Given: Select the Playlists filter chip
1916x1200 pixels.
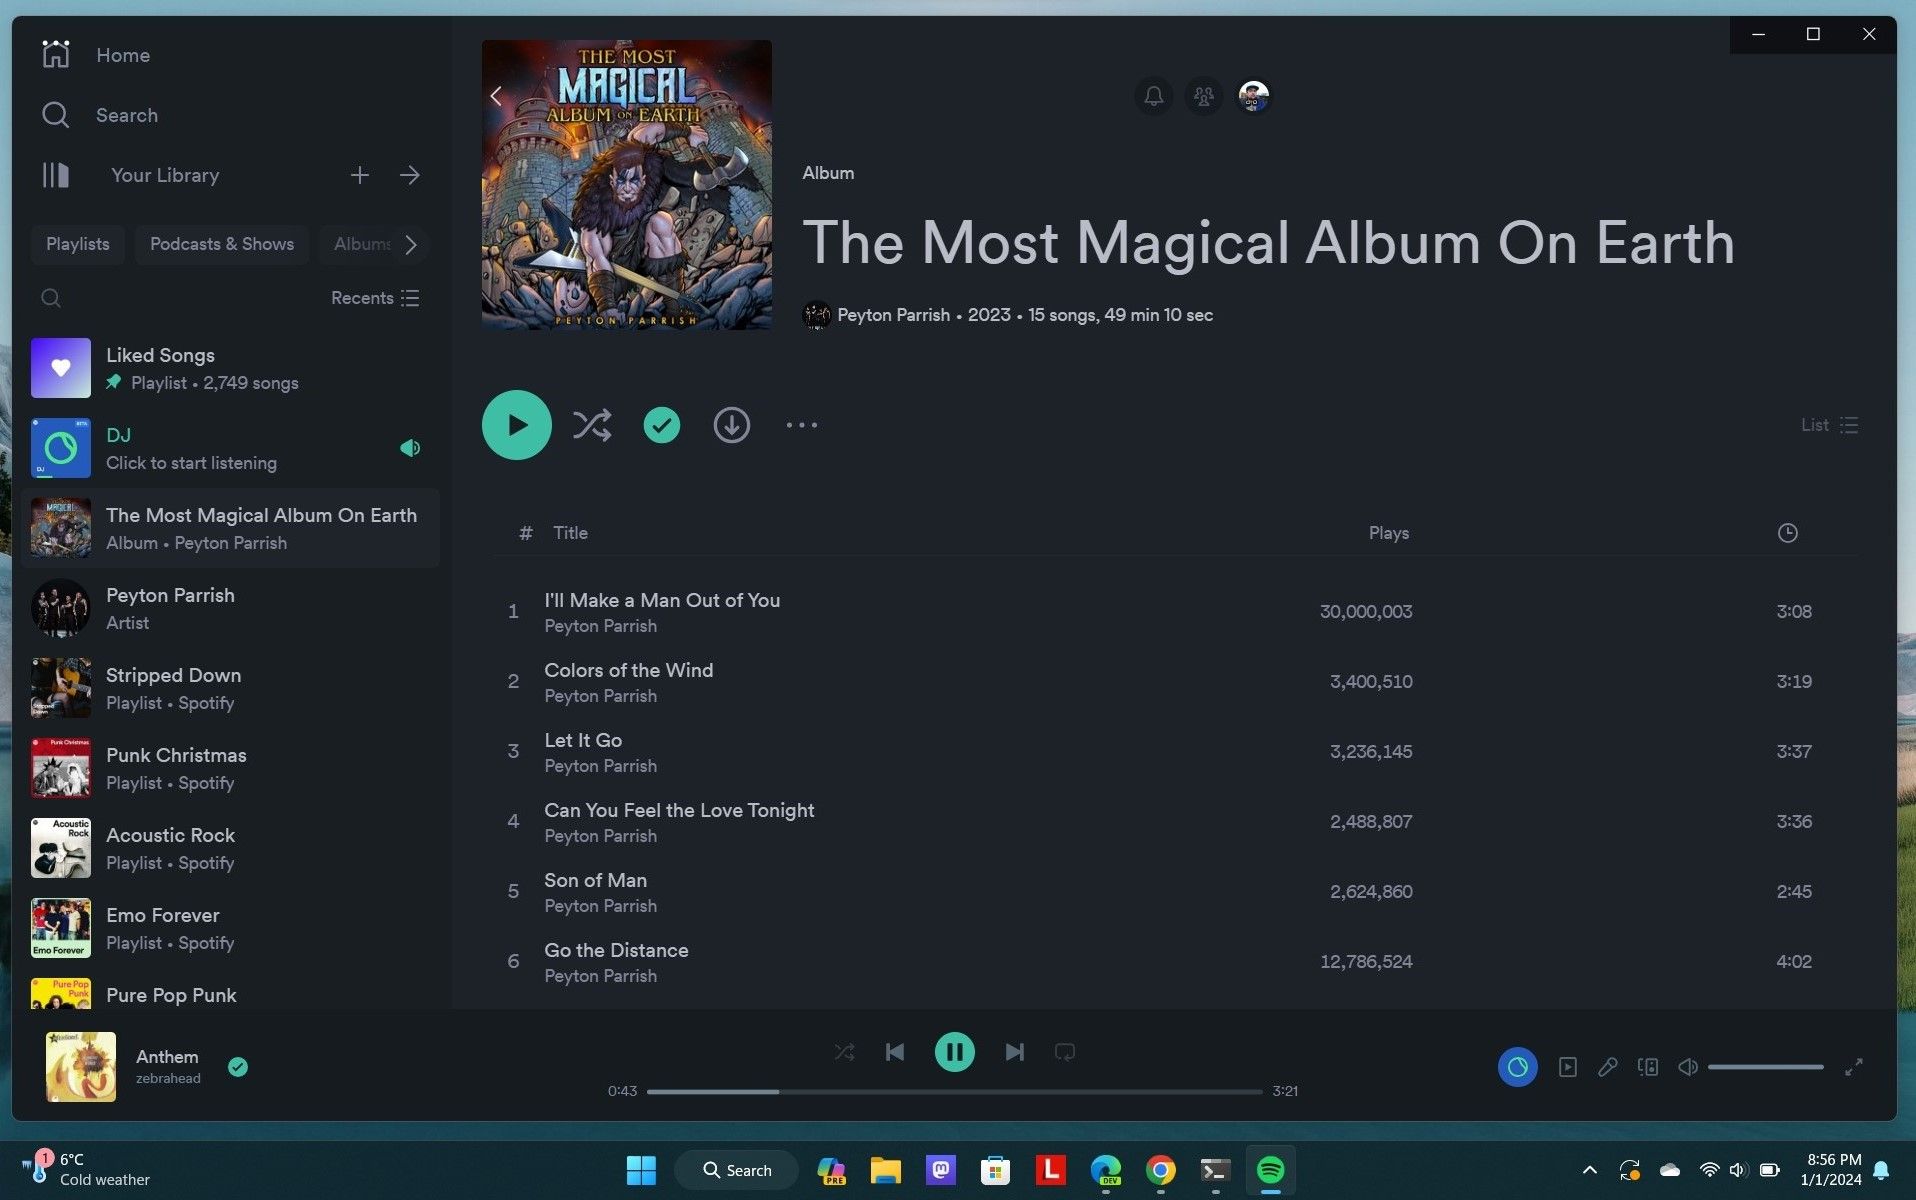Looking at the screenshot, I should click(x=77, y=244).
